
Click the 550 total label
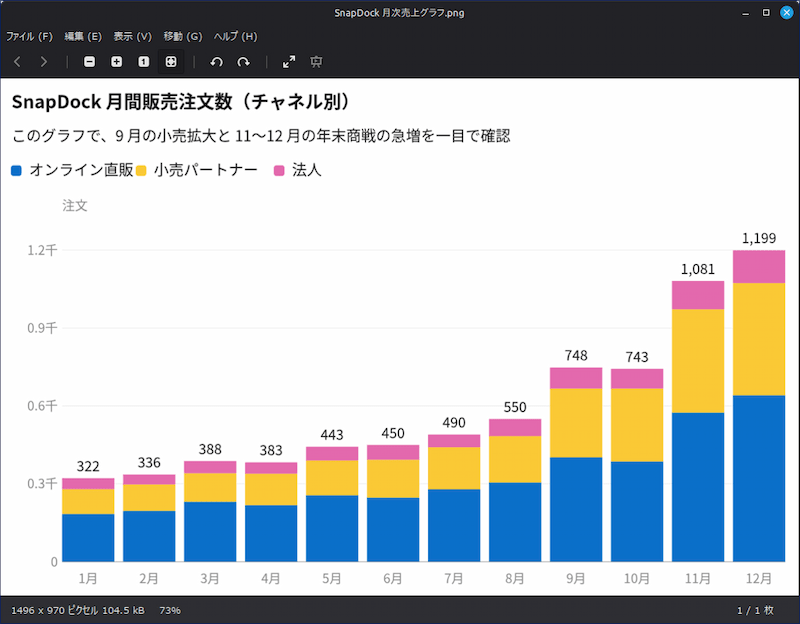coord(515,407)
